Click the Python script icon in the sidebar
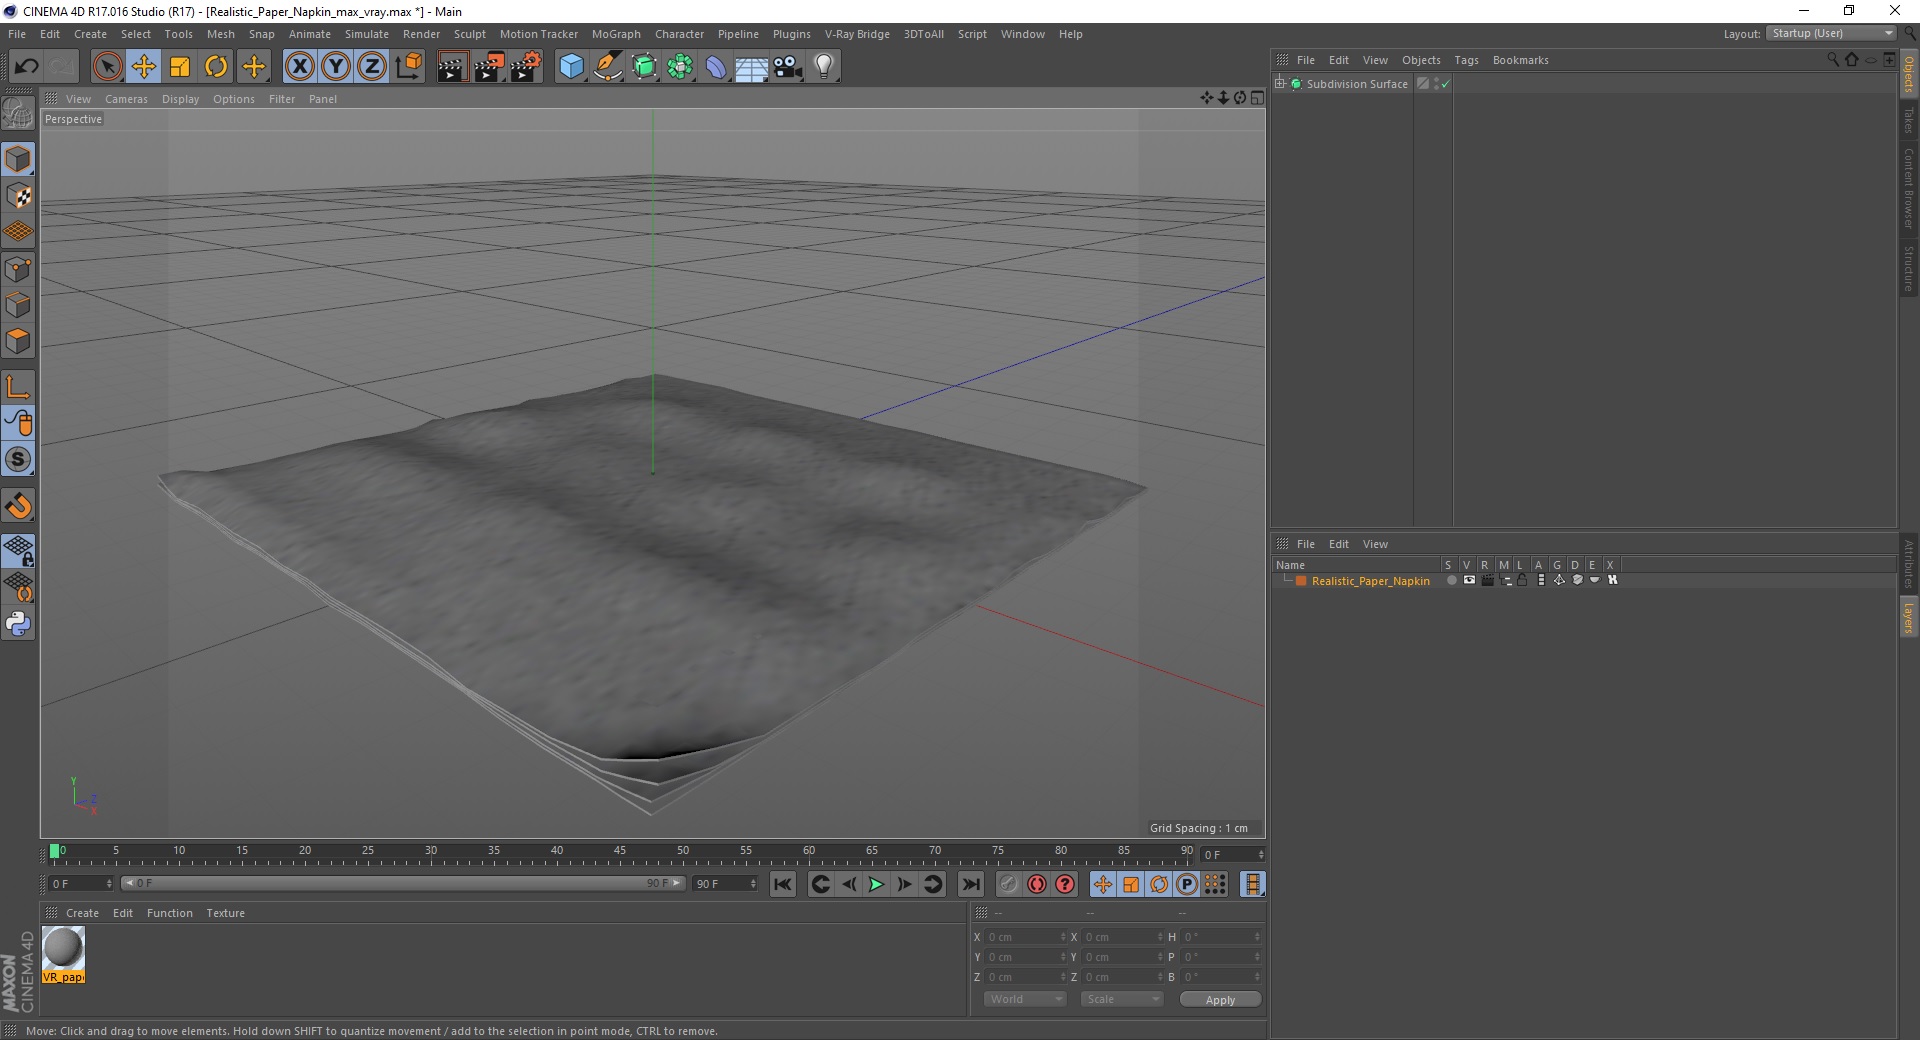 [18, 624]
